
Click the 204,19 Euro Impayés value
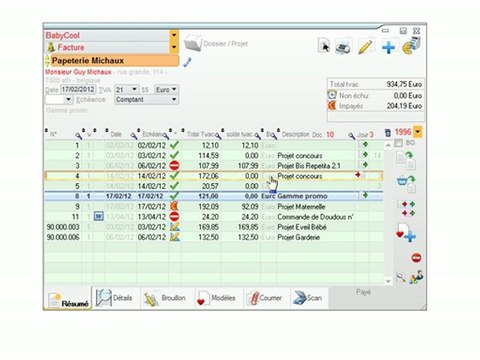point(404,106)
